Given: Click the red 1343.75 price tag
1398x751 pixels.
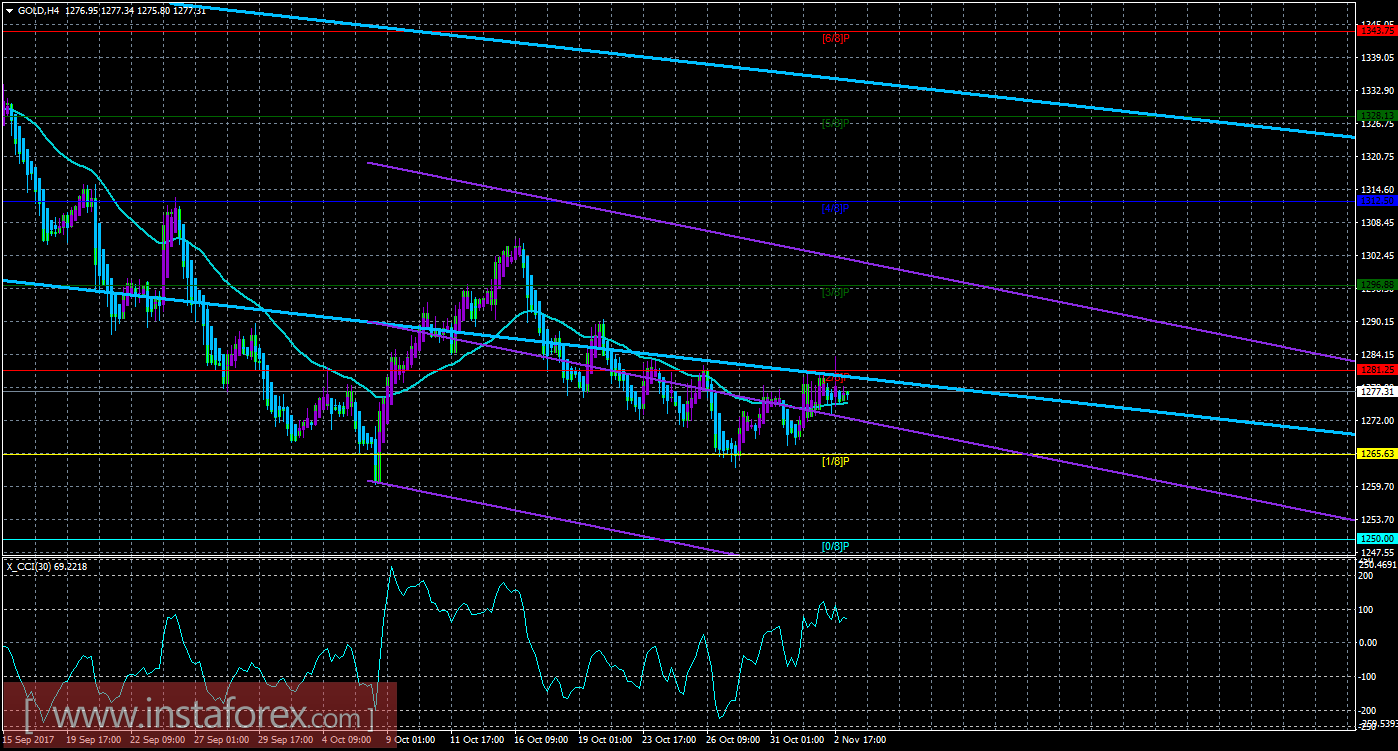Looking at the screenshot, I should point(1376,31).
